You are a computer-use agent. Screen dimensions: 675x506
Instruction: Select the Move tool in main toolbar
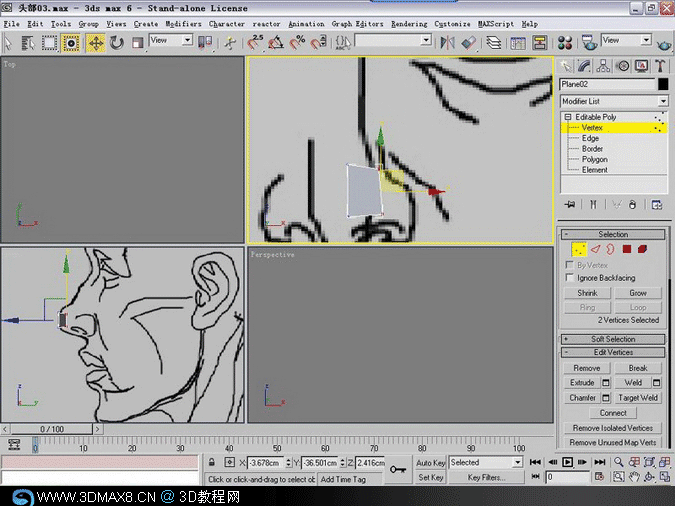[96, 42]
